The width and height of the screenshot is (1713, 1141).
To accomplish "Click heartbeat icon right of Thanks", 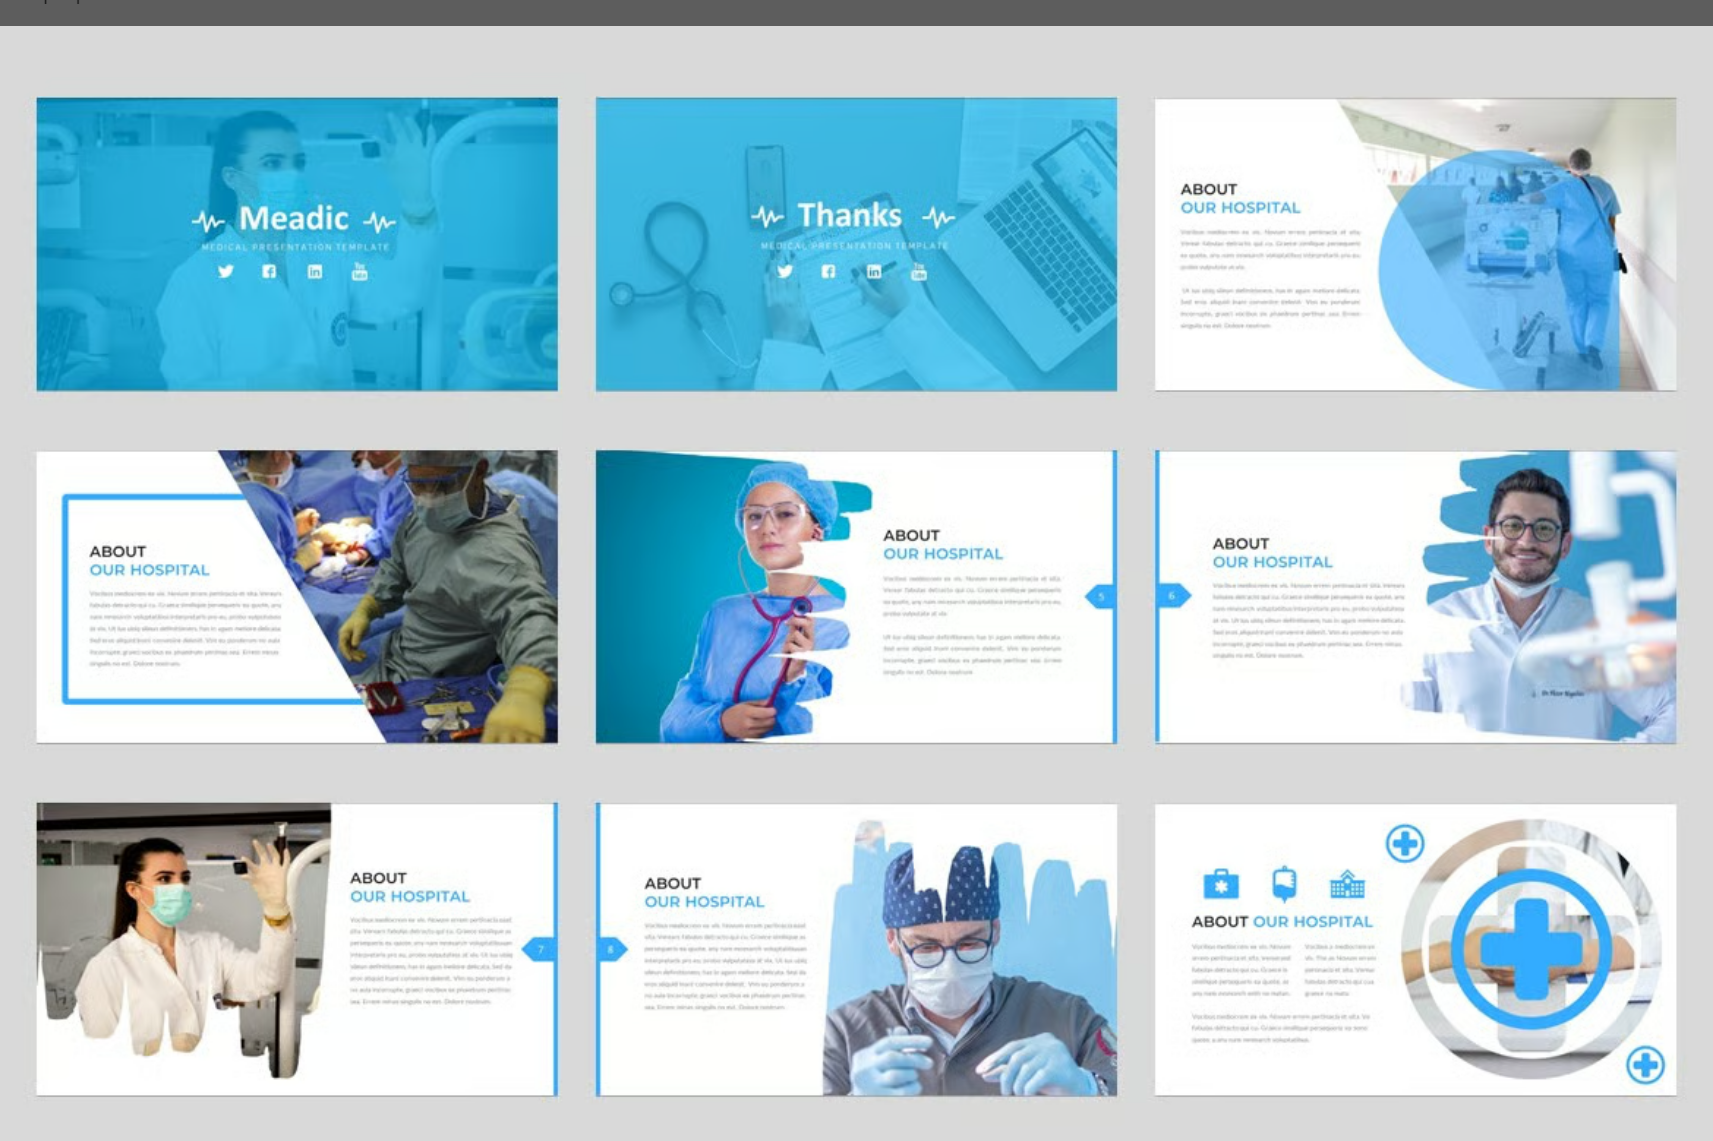I will (939, 216).
